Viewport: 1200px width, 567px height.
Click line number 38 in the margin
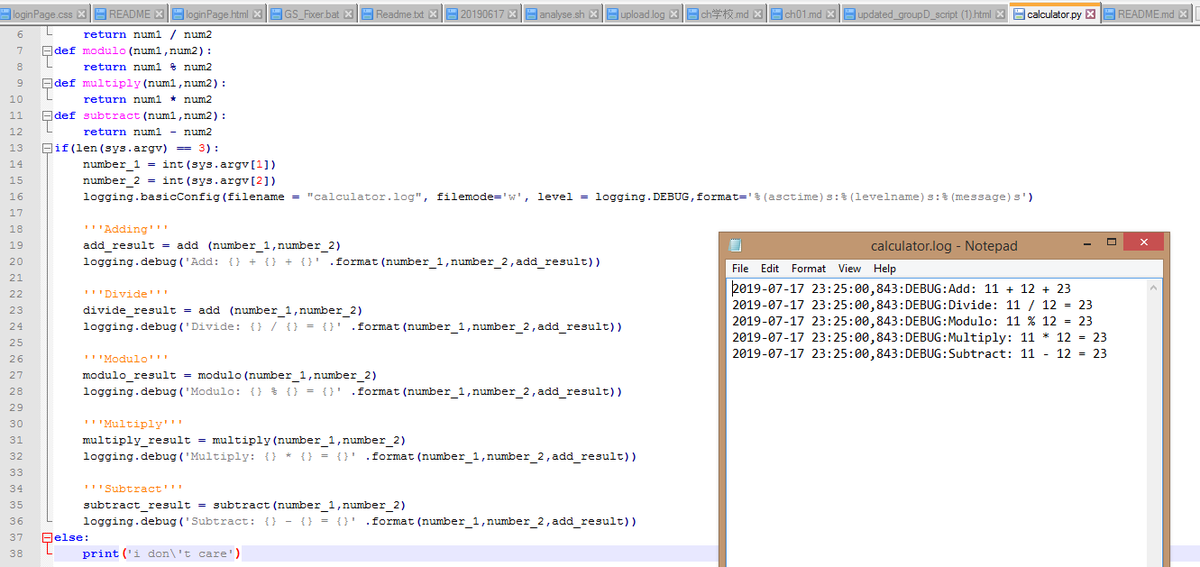coord(15,553)
